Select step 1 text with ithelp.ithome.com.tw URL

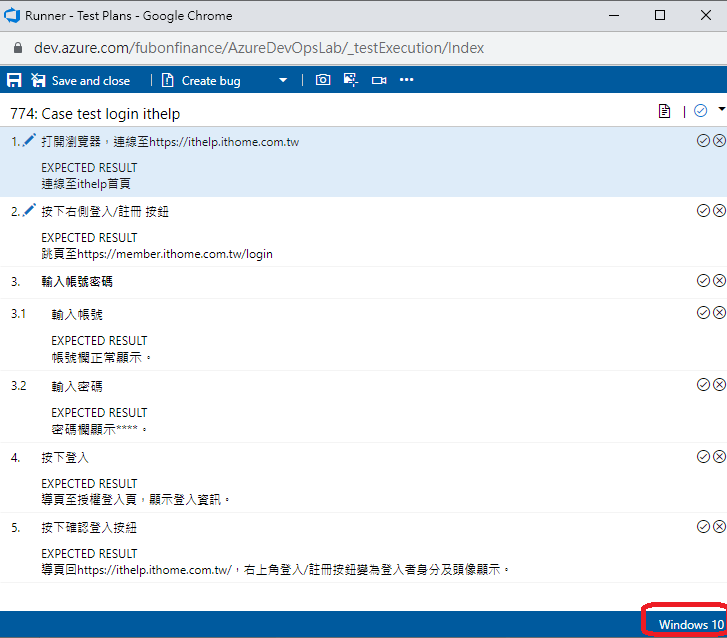point(170,142)
